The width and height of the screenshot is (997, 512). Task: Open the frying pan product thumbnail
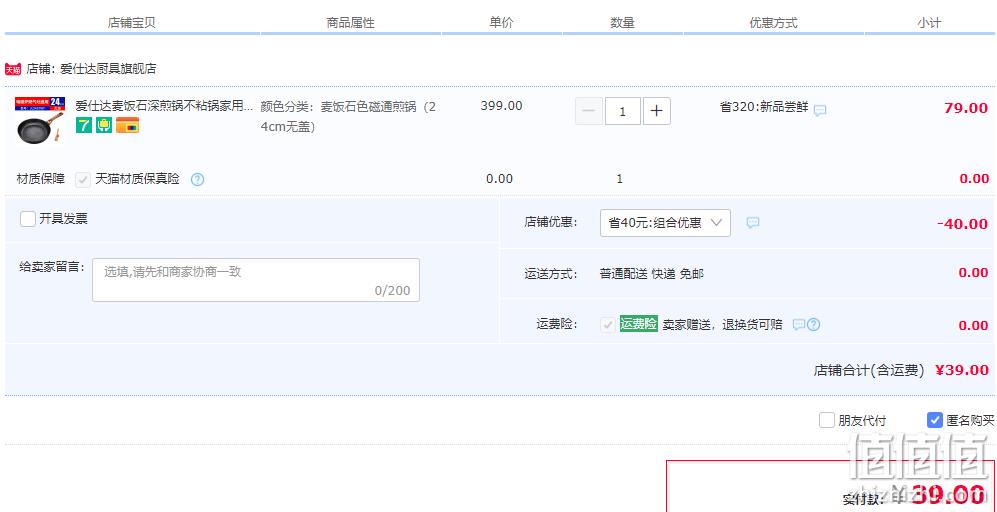click(x=39, y=120)
